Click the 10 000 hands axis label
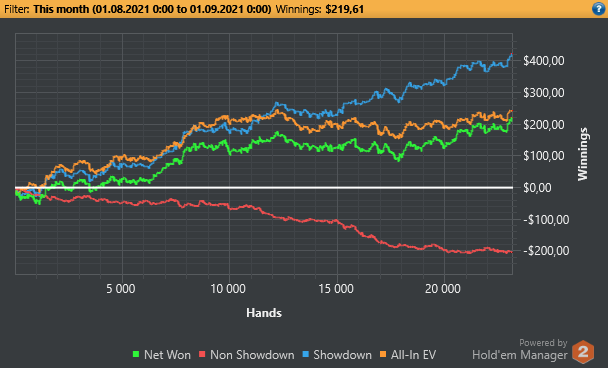 pos(228,289)
